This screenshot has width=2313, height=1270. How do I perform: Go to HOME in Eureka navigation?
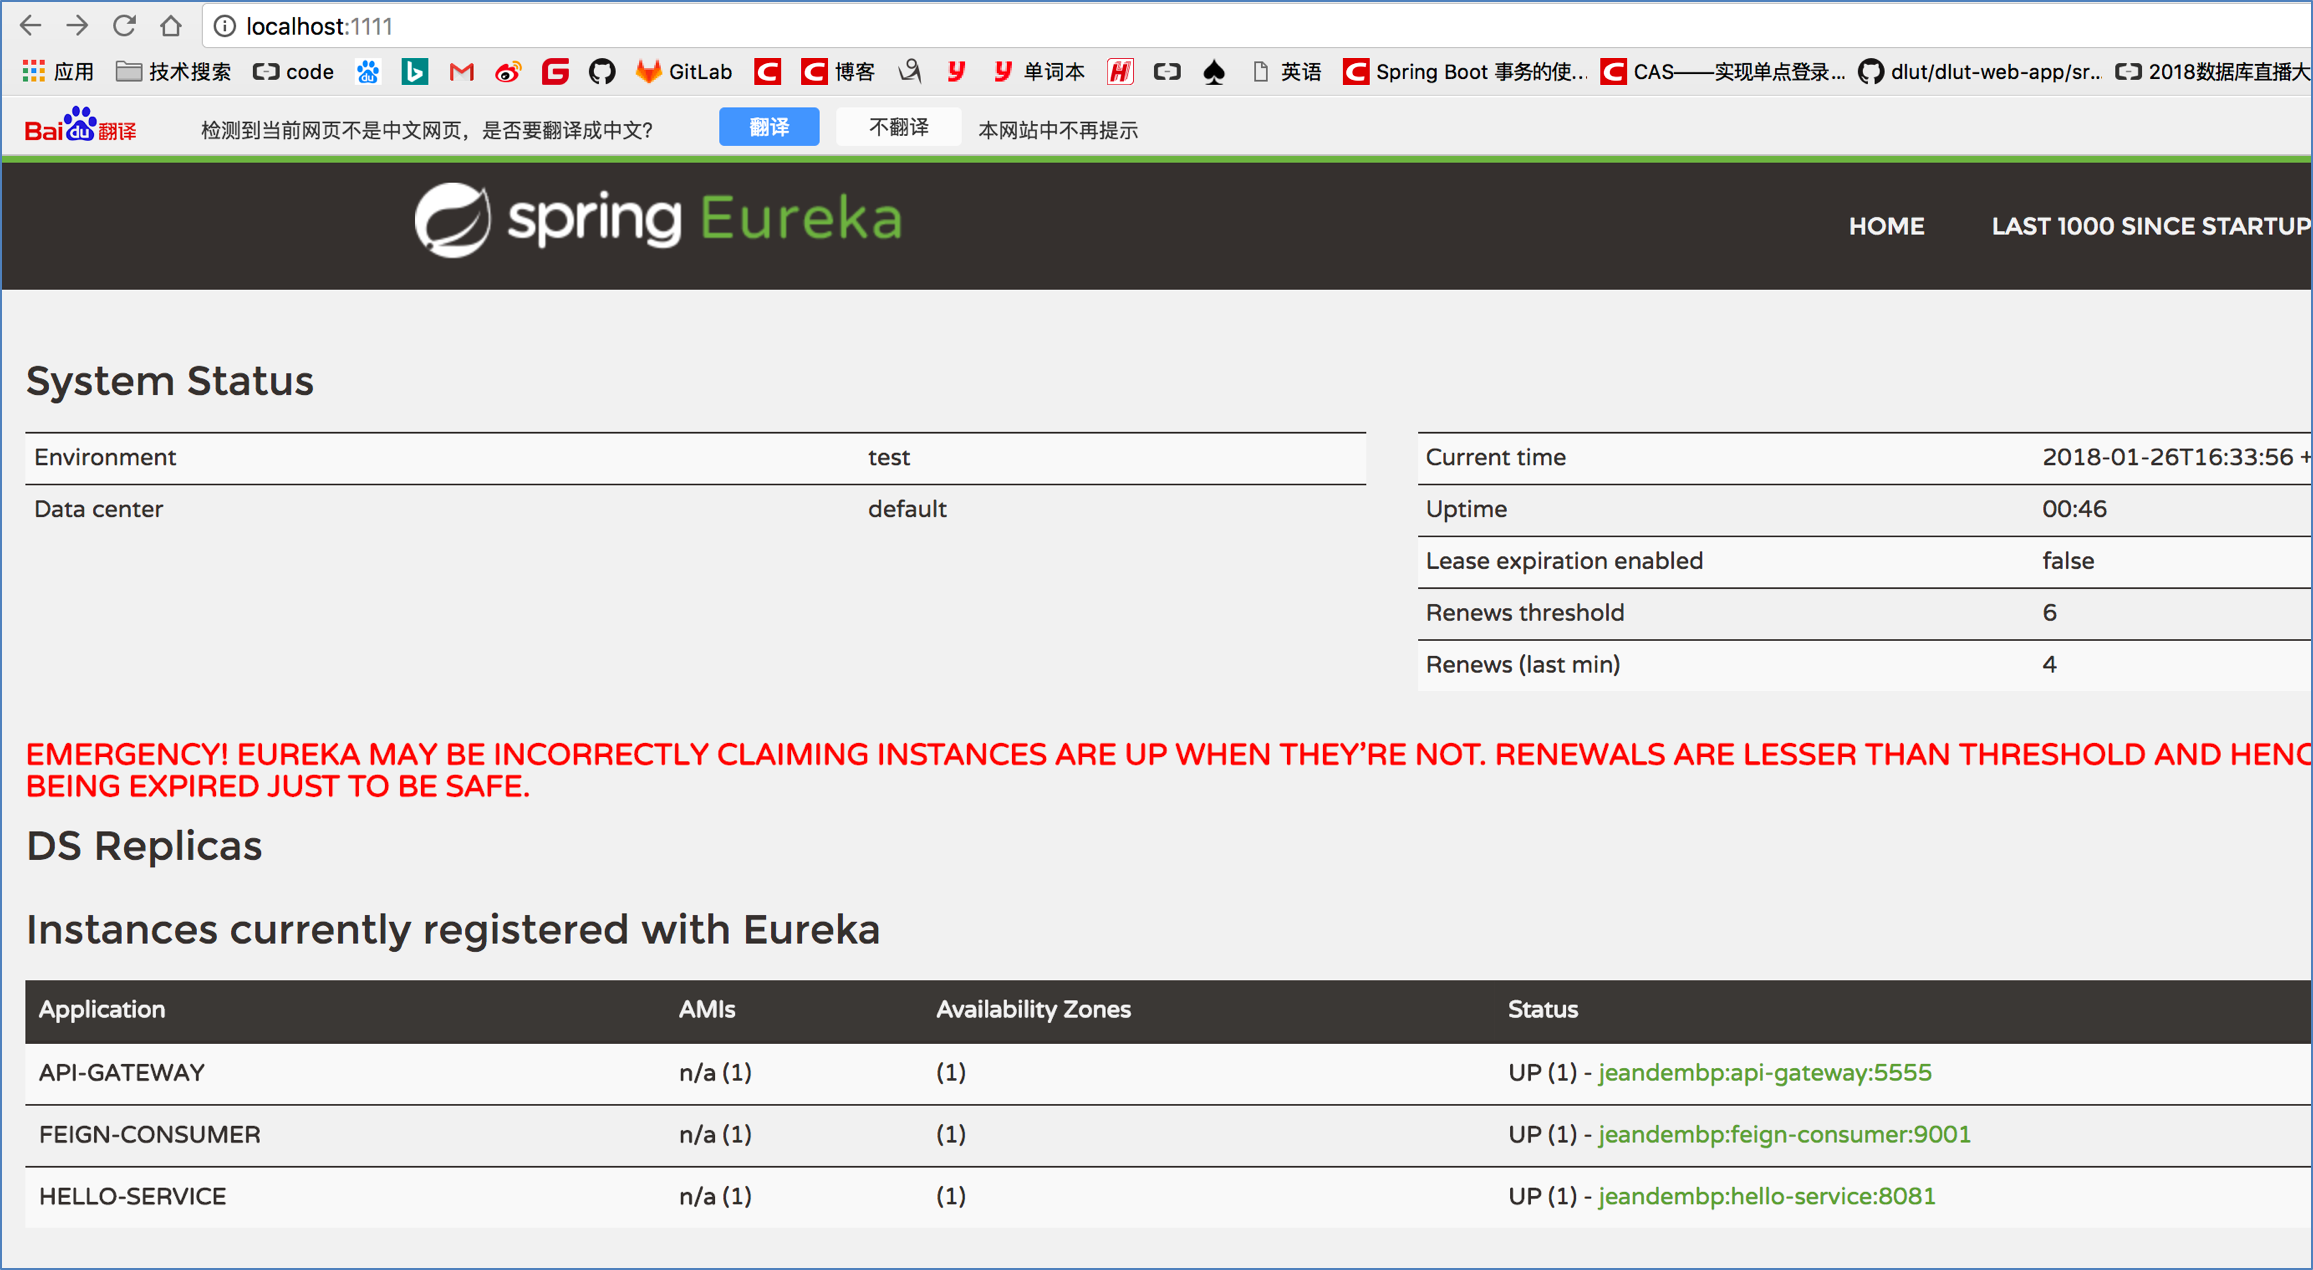tap(1886, 227)
